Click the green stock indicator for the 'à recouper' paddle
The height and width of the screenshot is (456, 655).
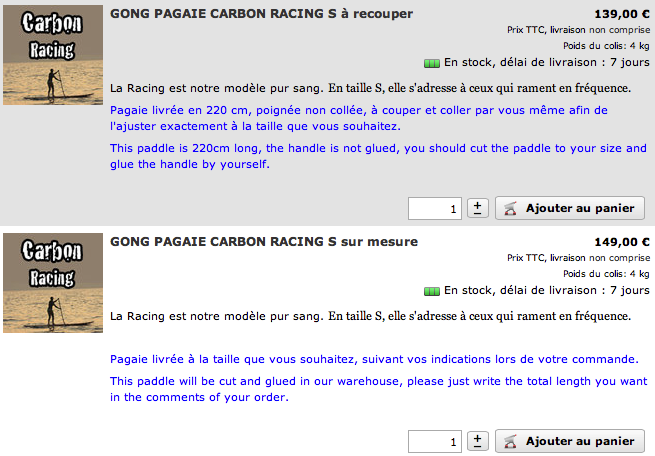[x=432, y=63]
